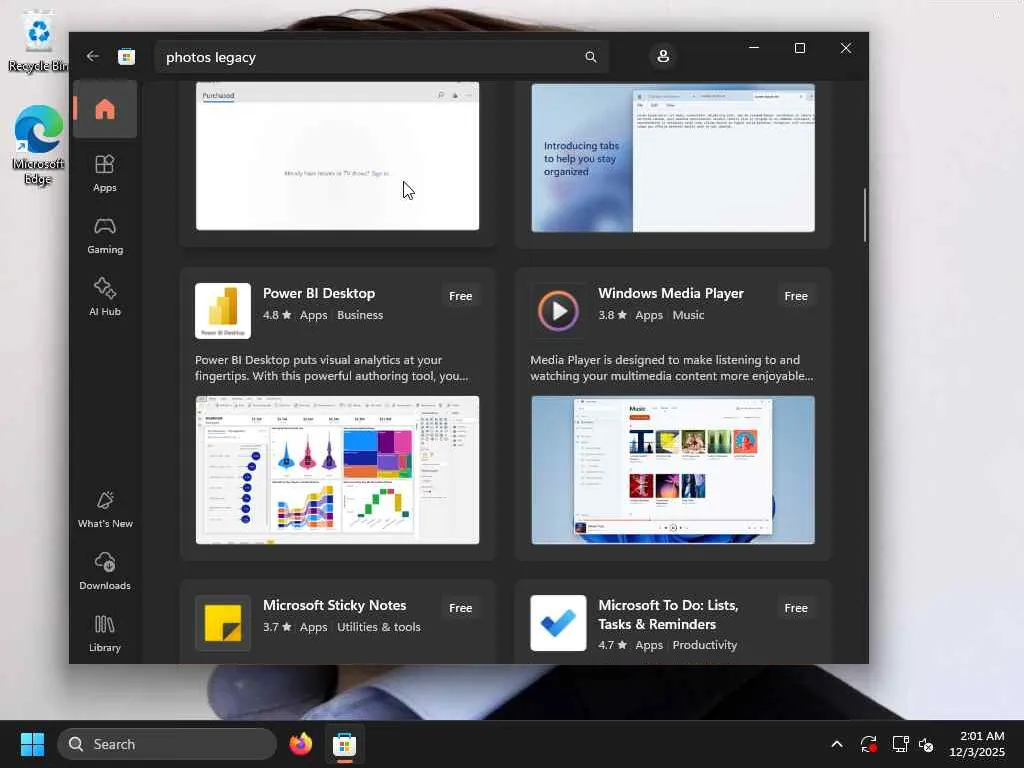This screenshot has height=768, width=1024.
Task: Click the Windows Media Player app icon
Action: 558,311
